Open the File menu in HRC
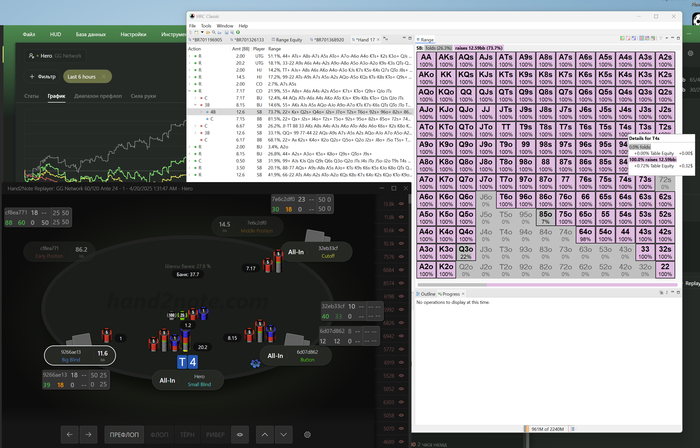Viewport: 700px width, 448px height. (x=192, y=26)
